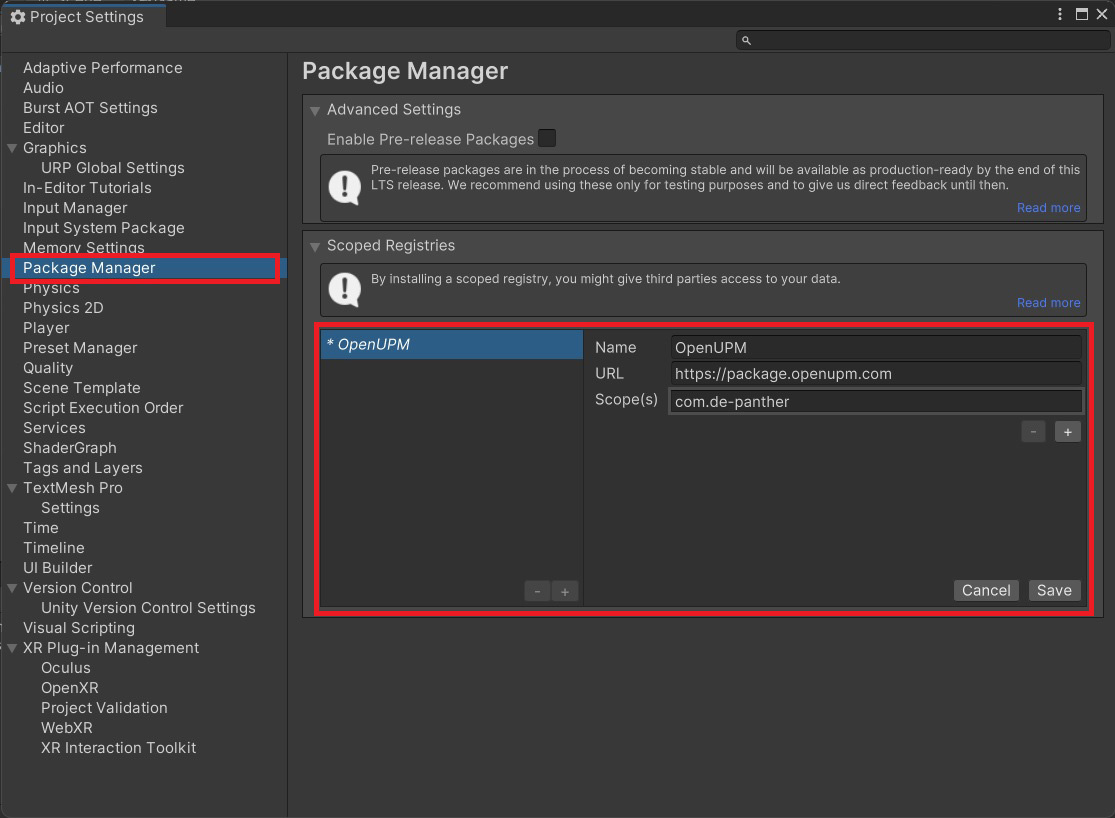The image size is (1115, 818).
Task: Add a new scoped registry with plus
Action: [565, 591]
